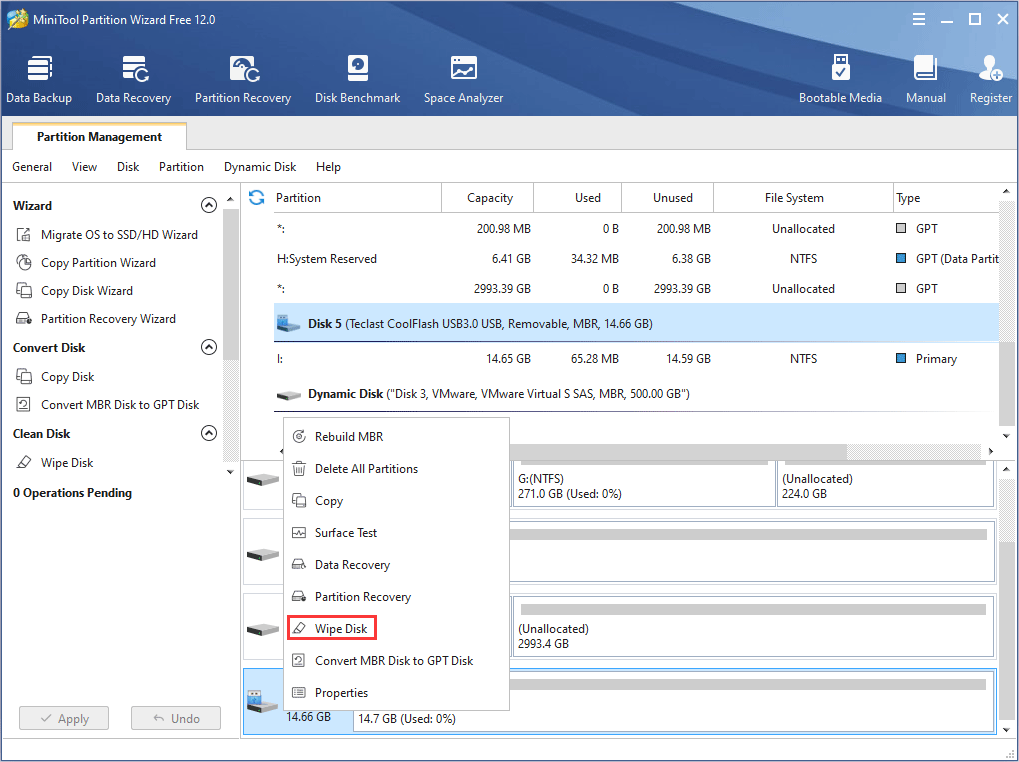Click the disk map scroll-up arrow

[1006, 468]
